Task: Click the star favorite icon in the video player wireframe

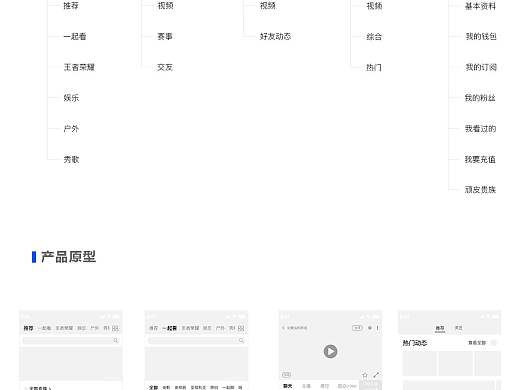Action: [x=365, y=375]
